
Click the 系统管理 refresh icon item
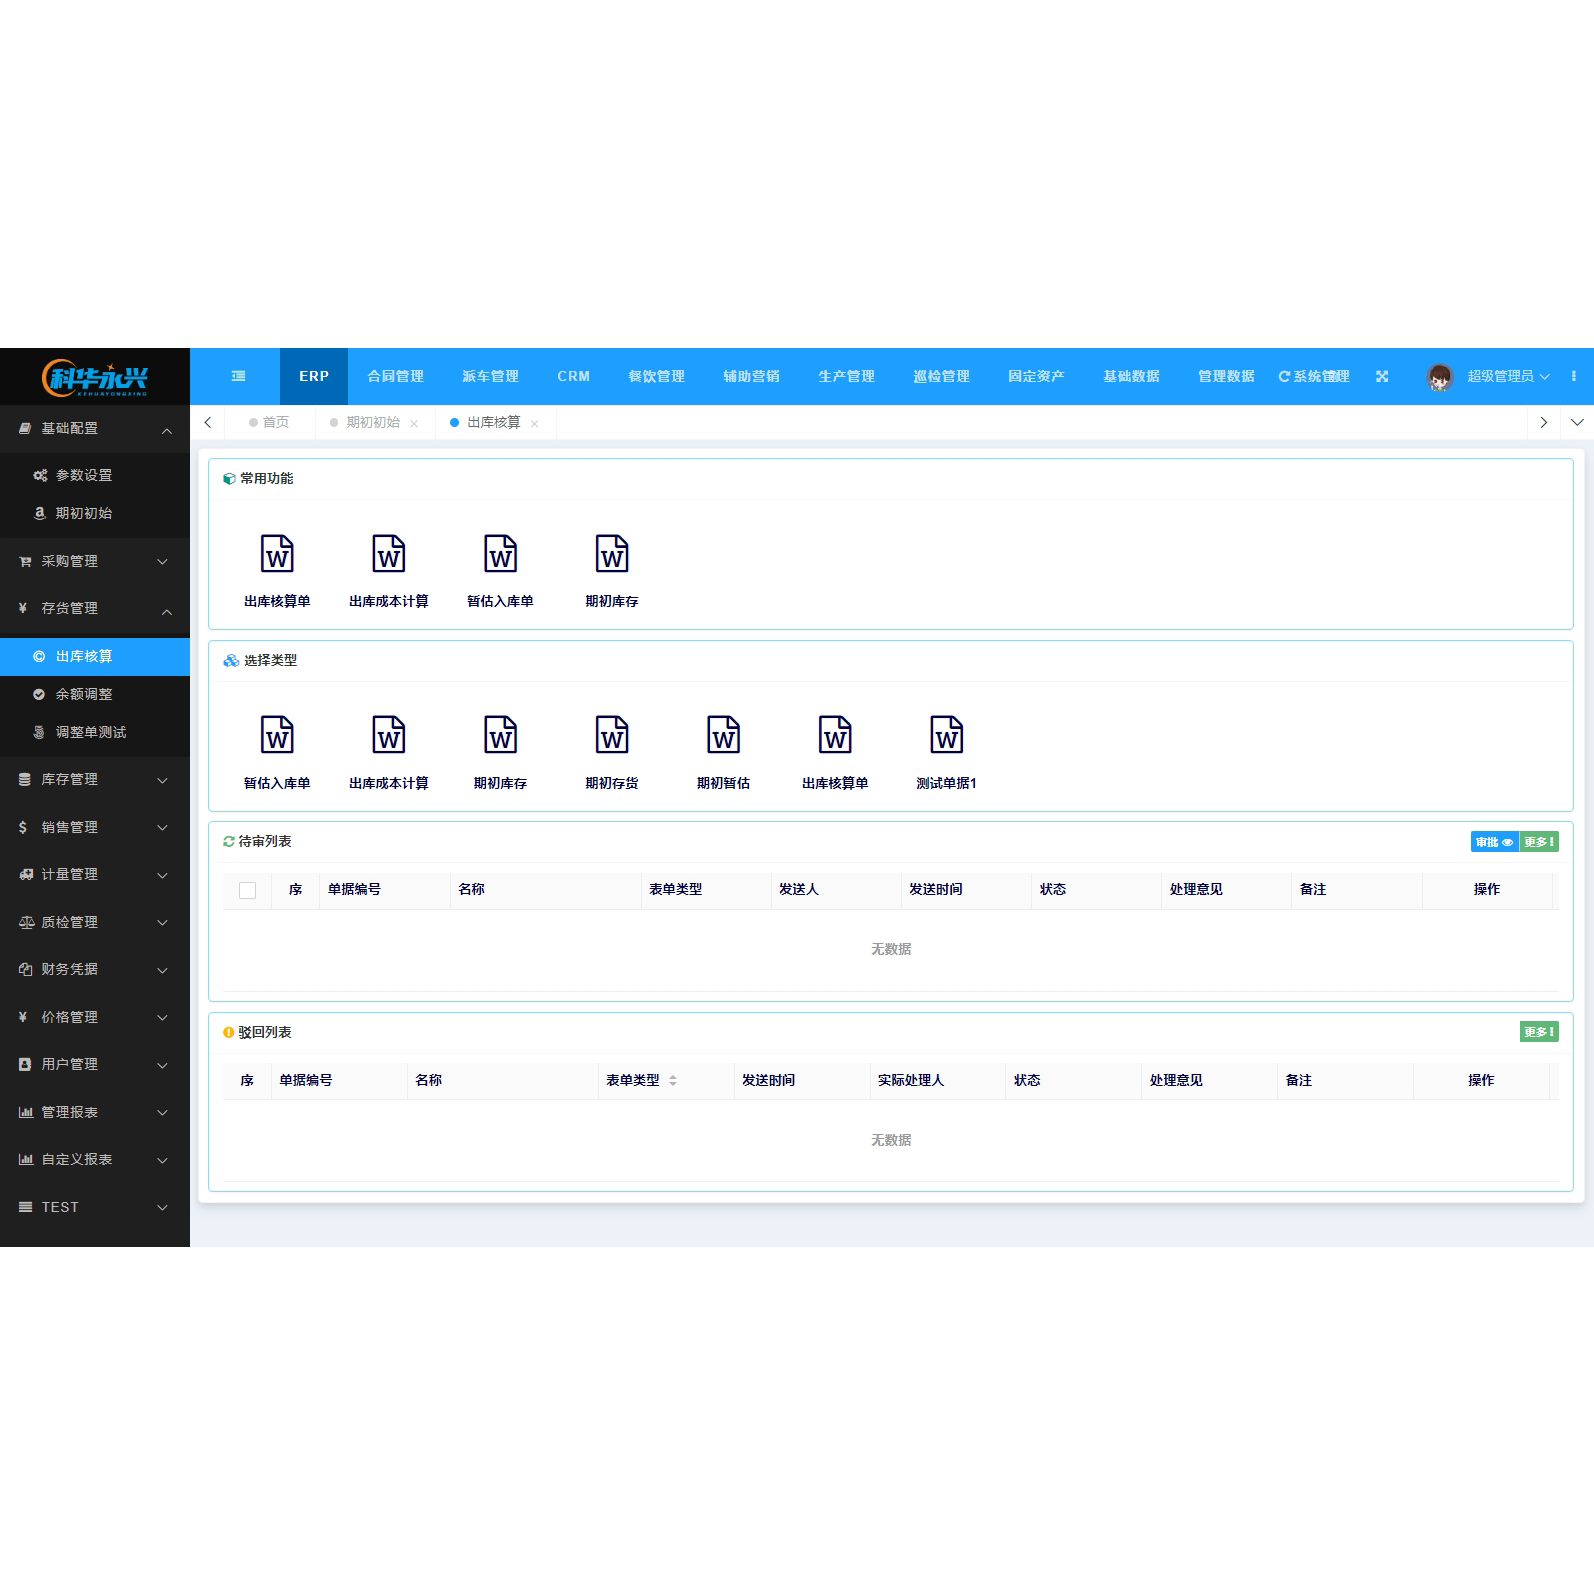pos(1313,376)
